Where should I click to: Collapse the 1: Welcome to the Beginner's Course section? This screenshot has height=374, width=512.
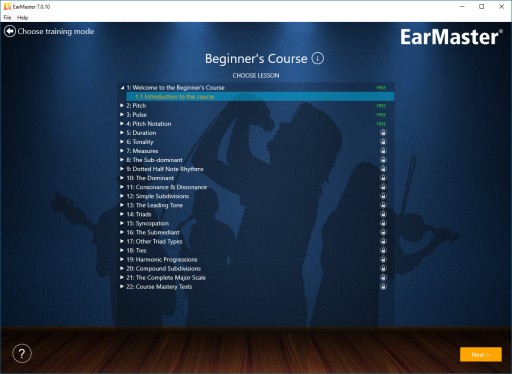pos(122,88)
